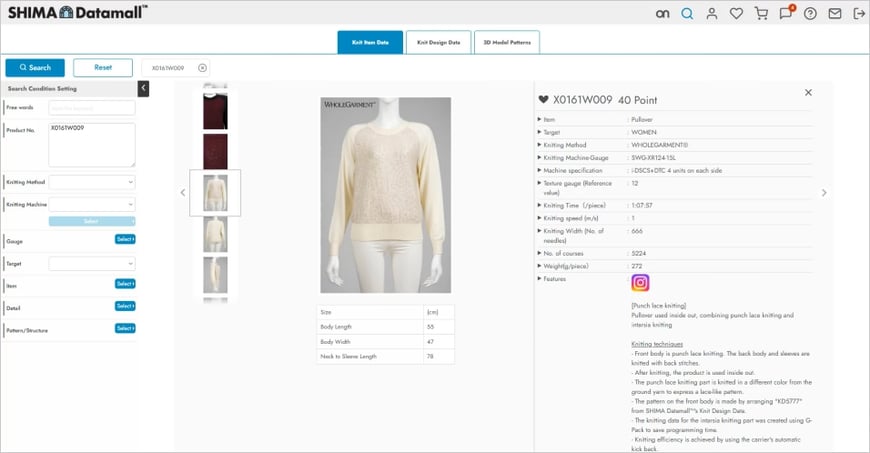Select the cream pullover side view thumbnail
870x453 pixels.
[215, 275]
